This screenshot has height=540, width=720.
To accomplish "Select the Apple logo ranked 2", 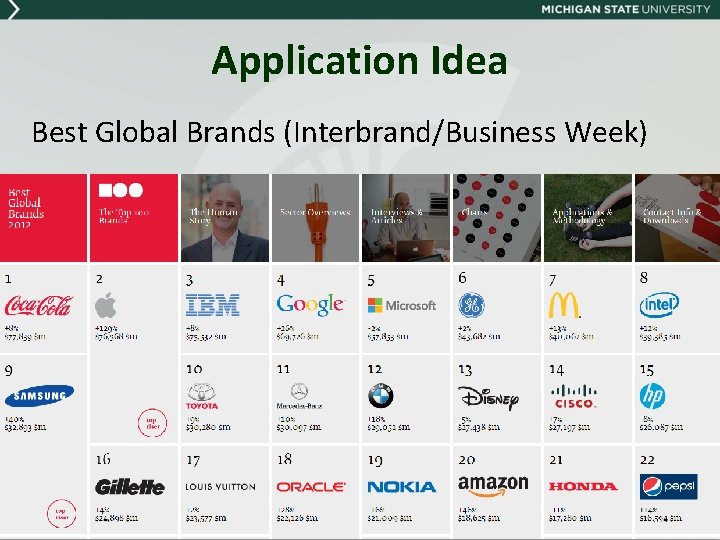I will click(106, 305).
